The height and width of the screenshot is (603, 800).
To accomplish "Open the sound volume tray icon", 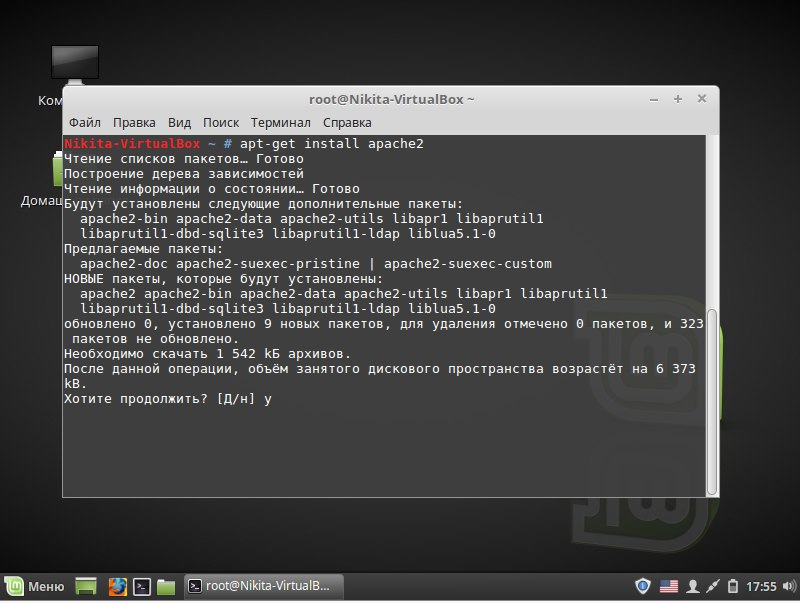I will coord(789,586).
